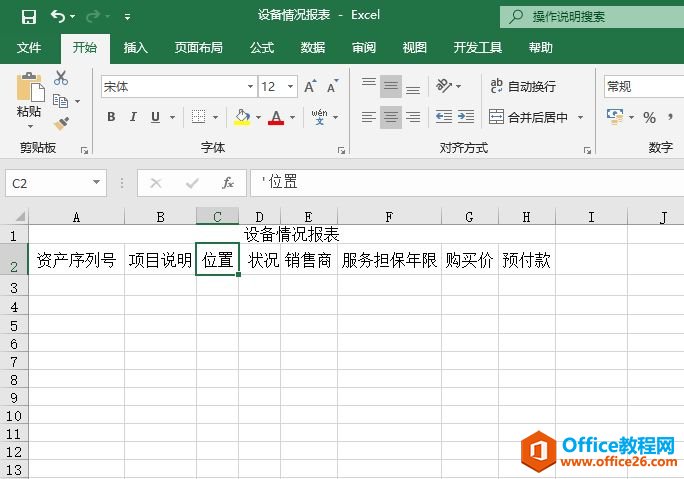Switch to the 数据 ribbon tab
The image size is (684, 479).
[x=313, y=48]
